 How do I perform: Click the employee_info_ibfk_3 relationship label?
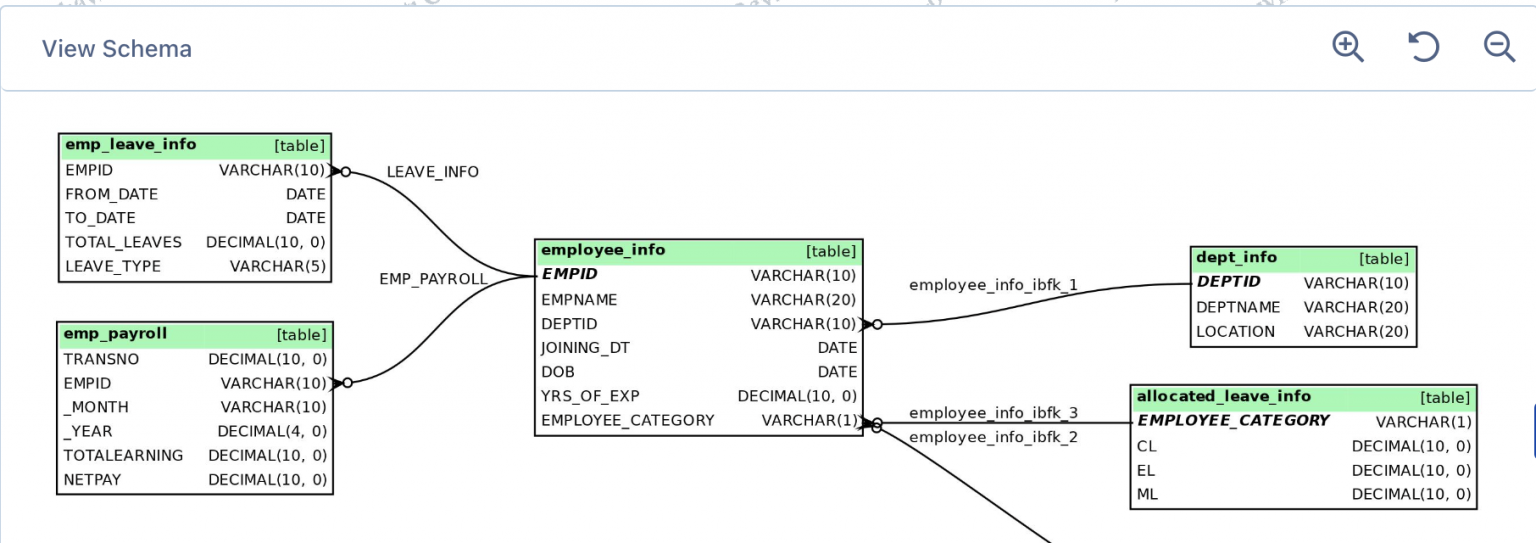pos(993,413)
